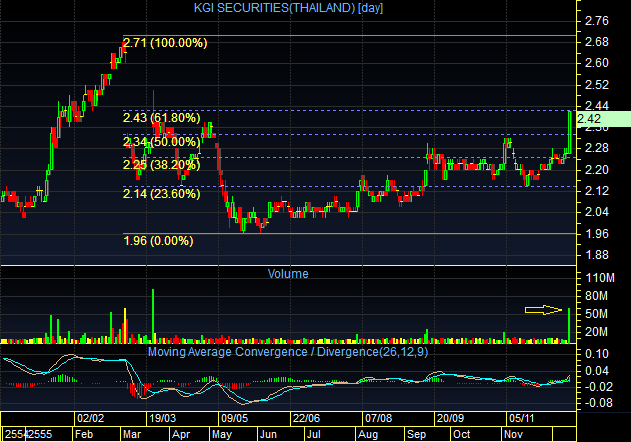Click the -0.08 MACD axis value
Viewport: 631px width, 442px height.
coord(598,403)
